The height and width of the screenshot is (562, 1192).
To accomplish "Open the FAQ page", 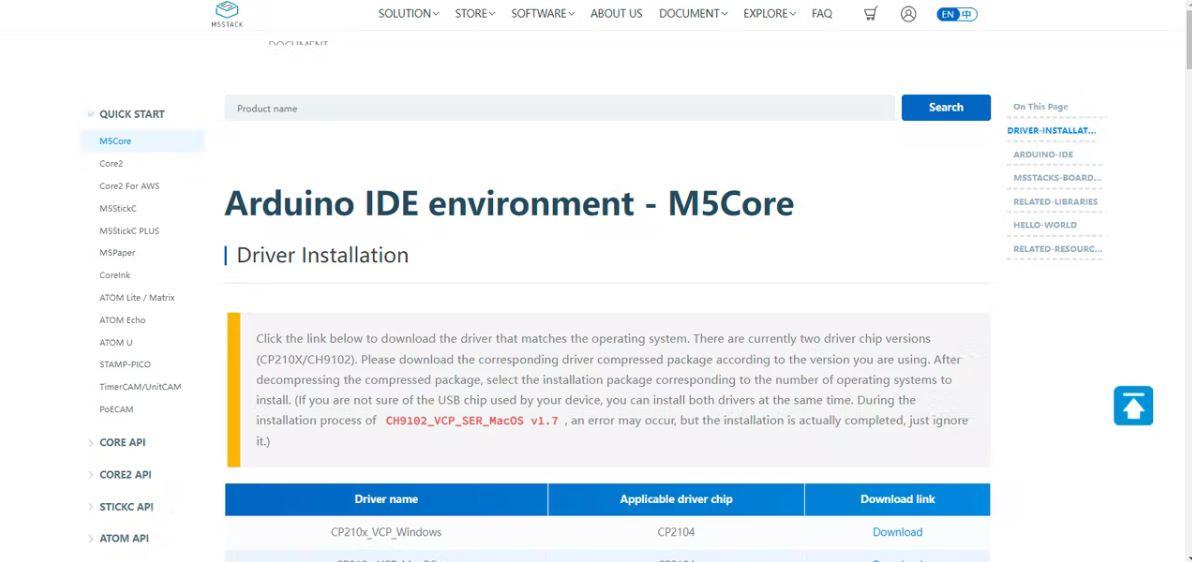I will tap(822, 14).
